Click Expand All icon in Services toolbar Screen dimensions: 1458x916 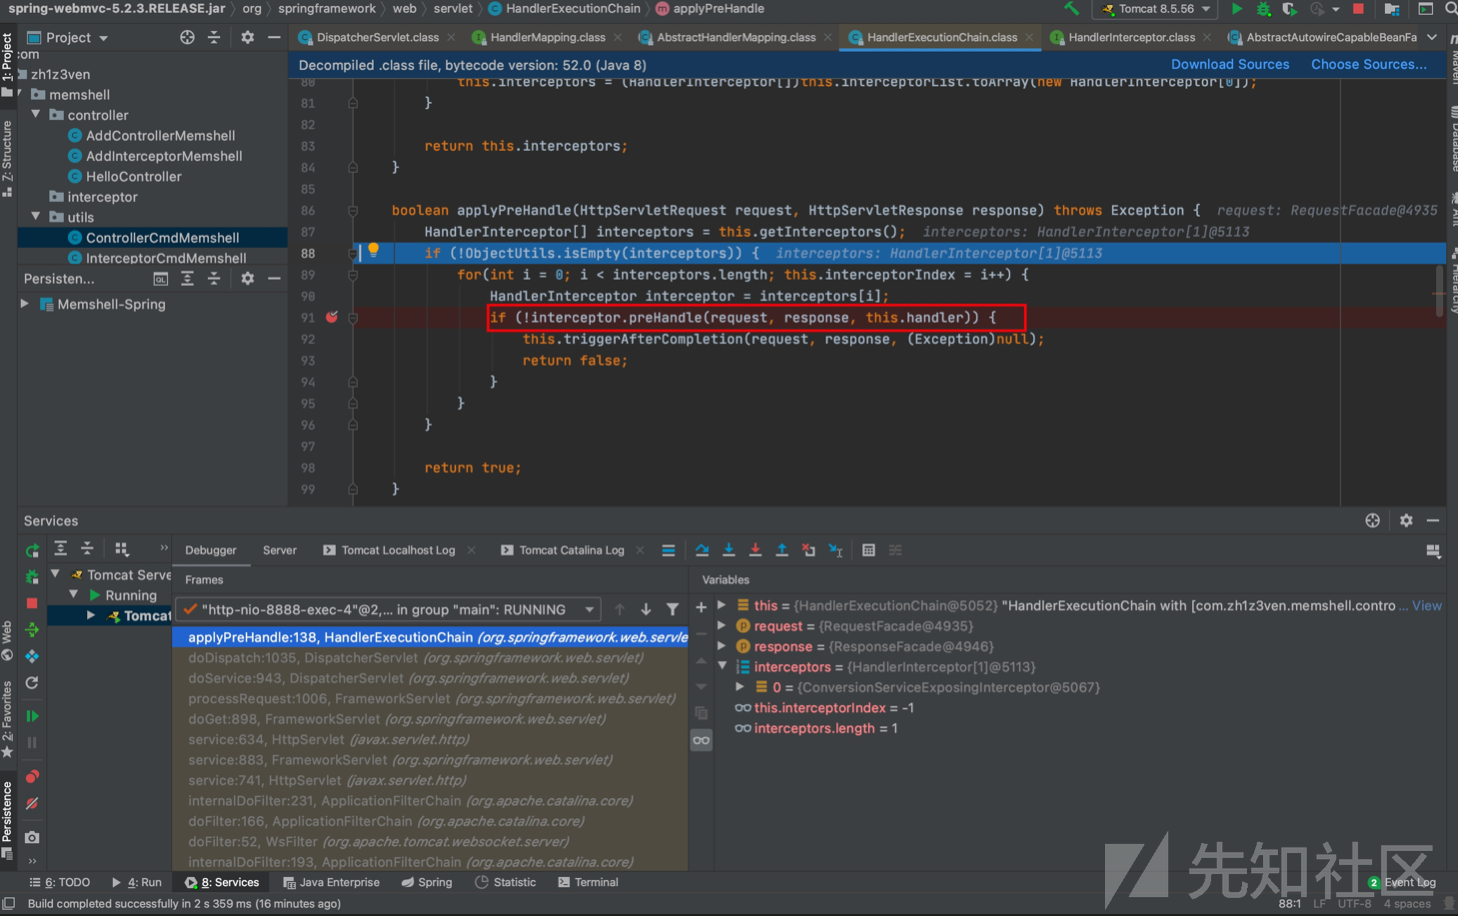click(61, 548)
